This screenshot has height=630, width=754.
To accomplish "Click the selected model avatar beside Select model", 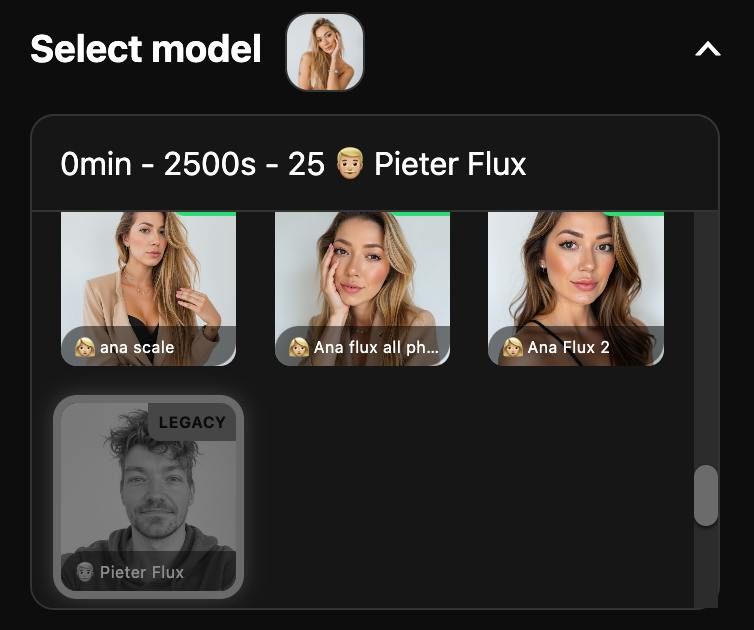I will pyautogui.click(x=325, y=52).
